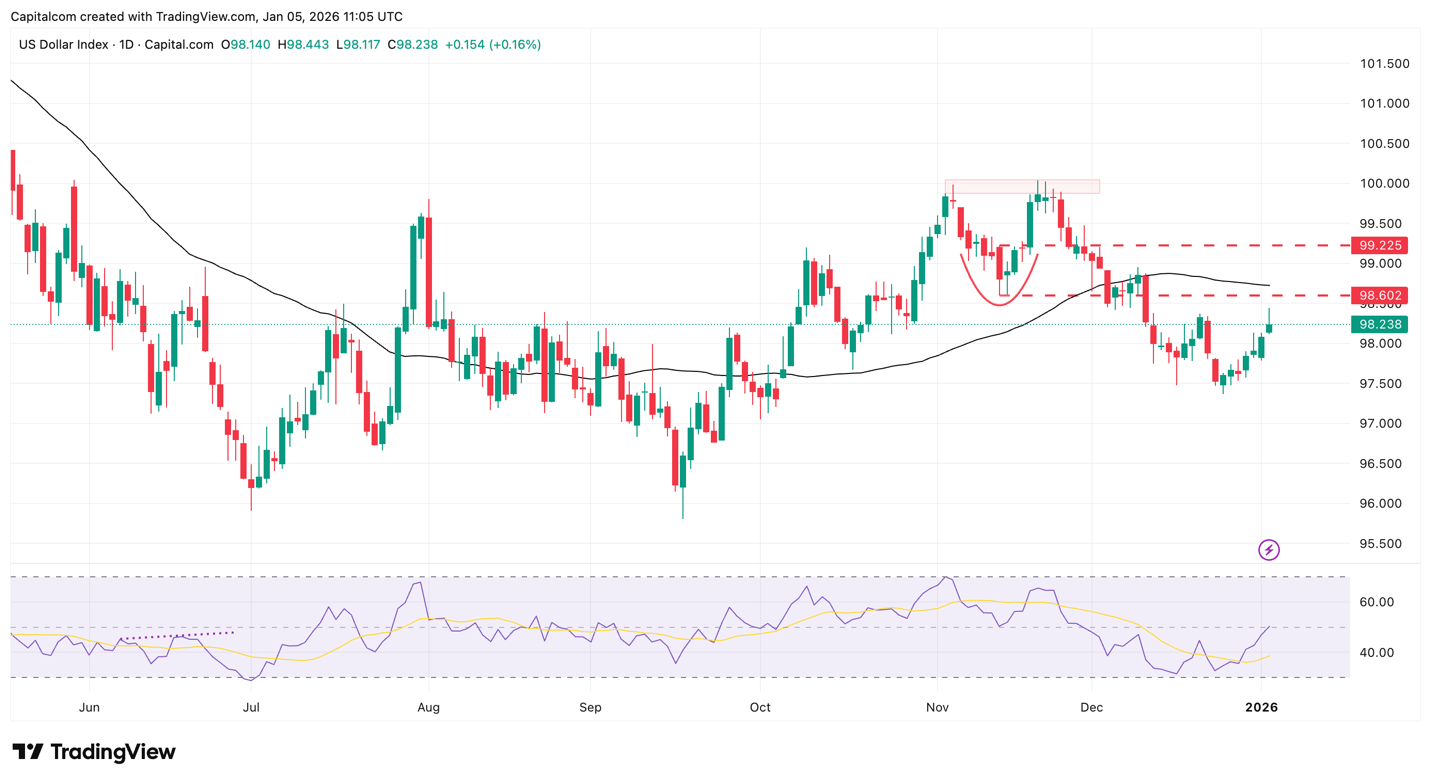This screenshot has height=783, width=1431.
Task: Click the TradingView wordmark text
Action: [112, 752]
